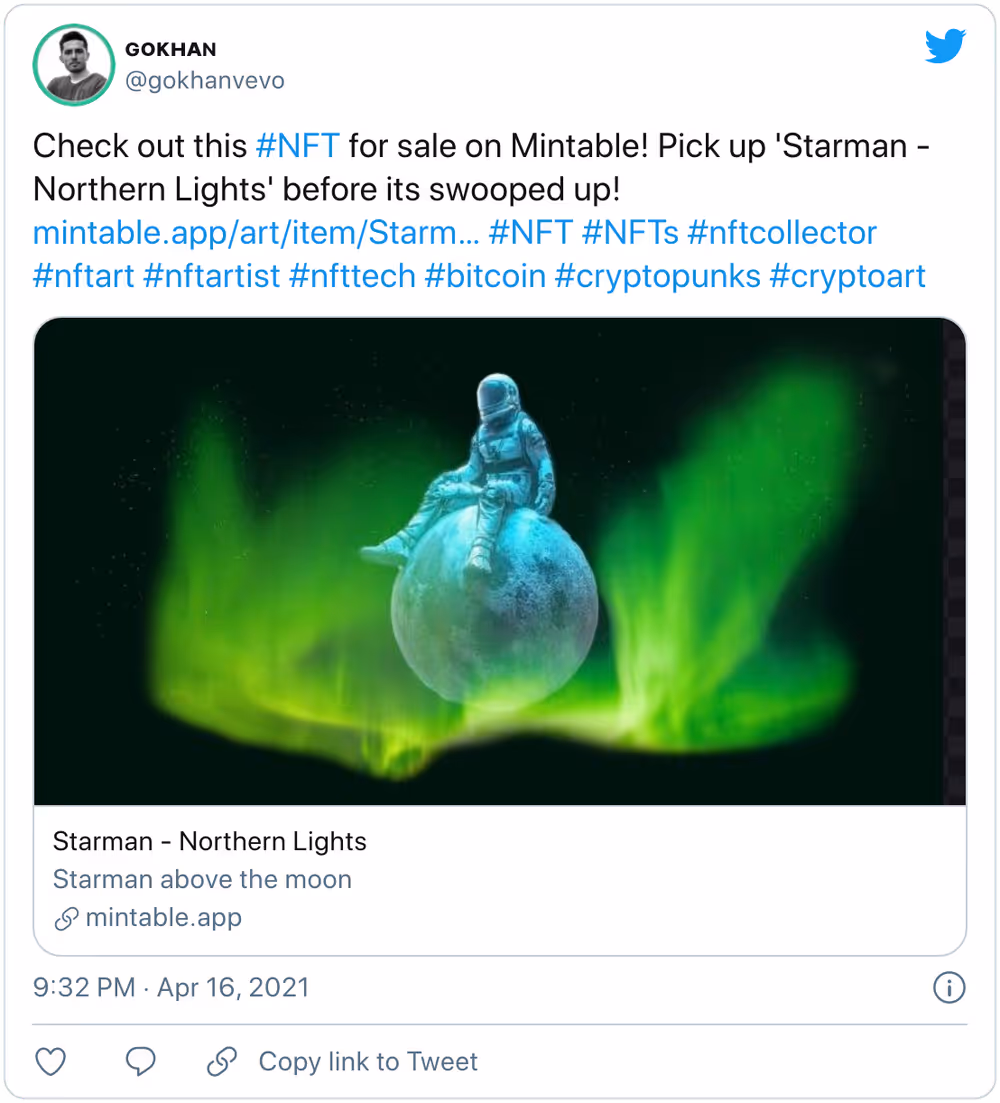
Task: Click the chain link icon beside Copy link
Action: click(x=222, y=1061)
